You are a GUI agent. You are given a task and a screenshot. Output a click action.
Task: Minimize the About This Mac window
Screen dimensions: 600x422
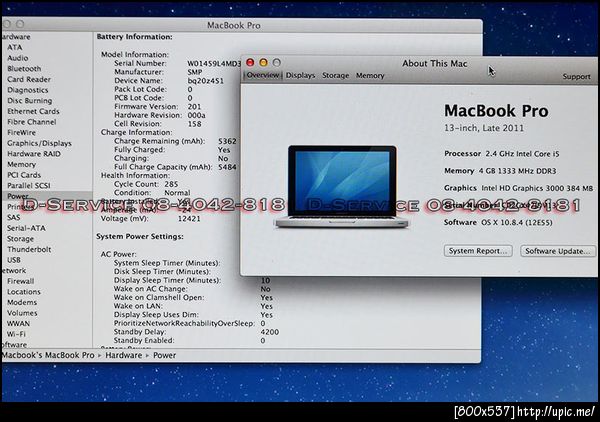[263, 62]
